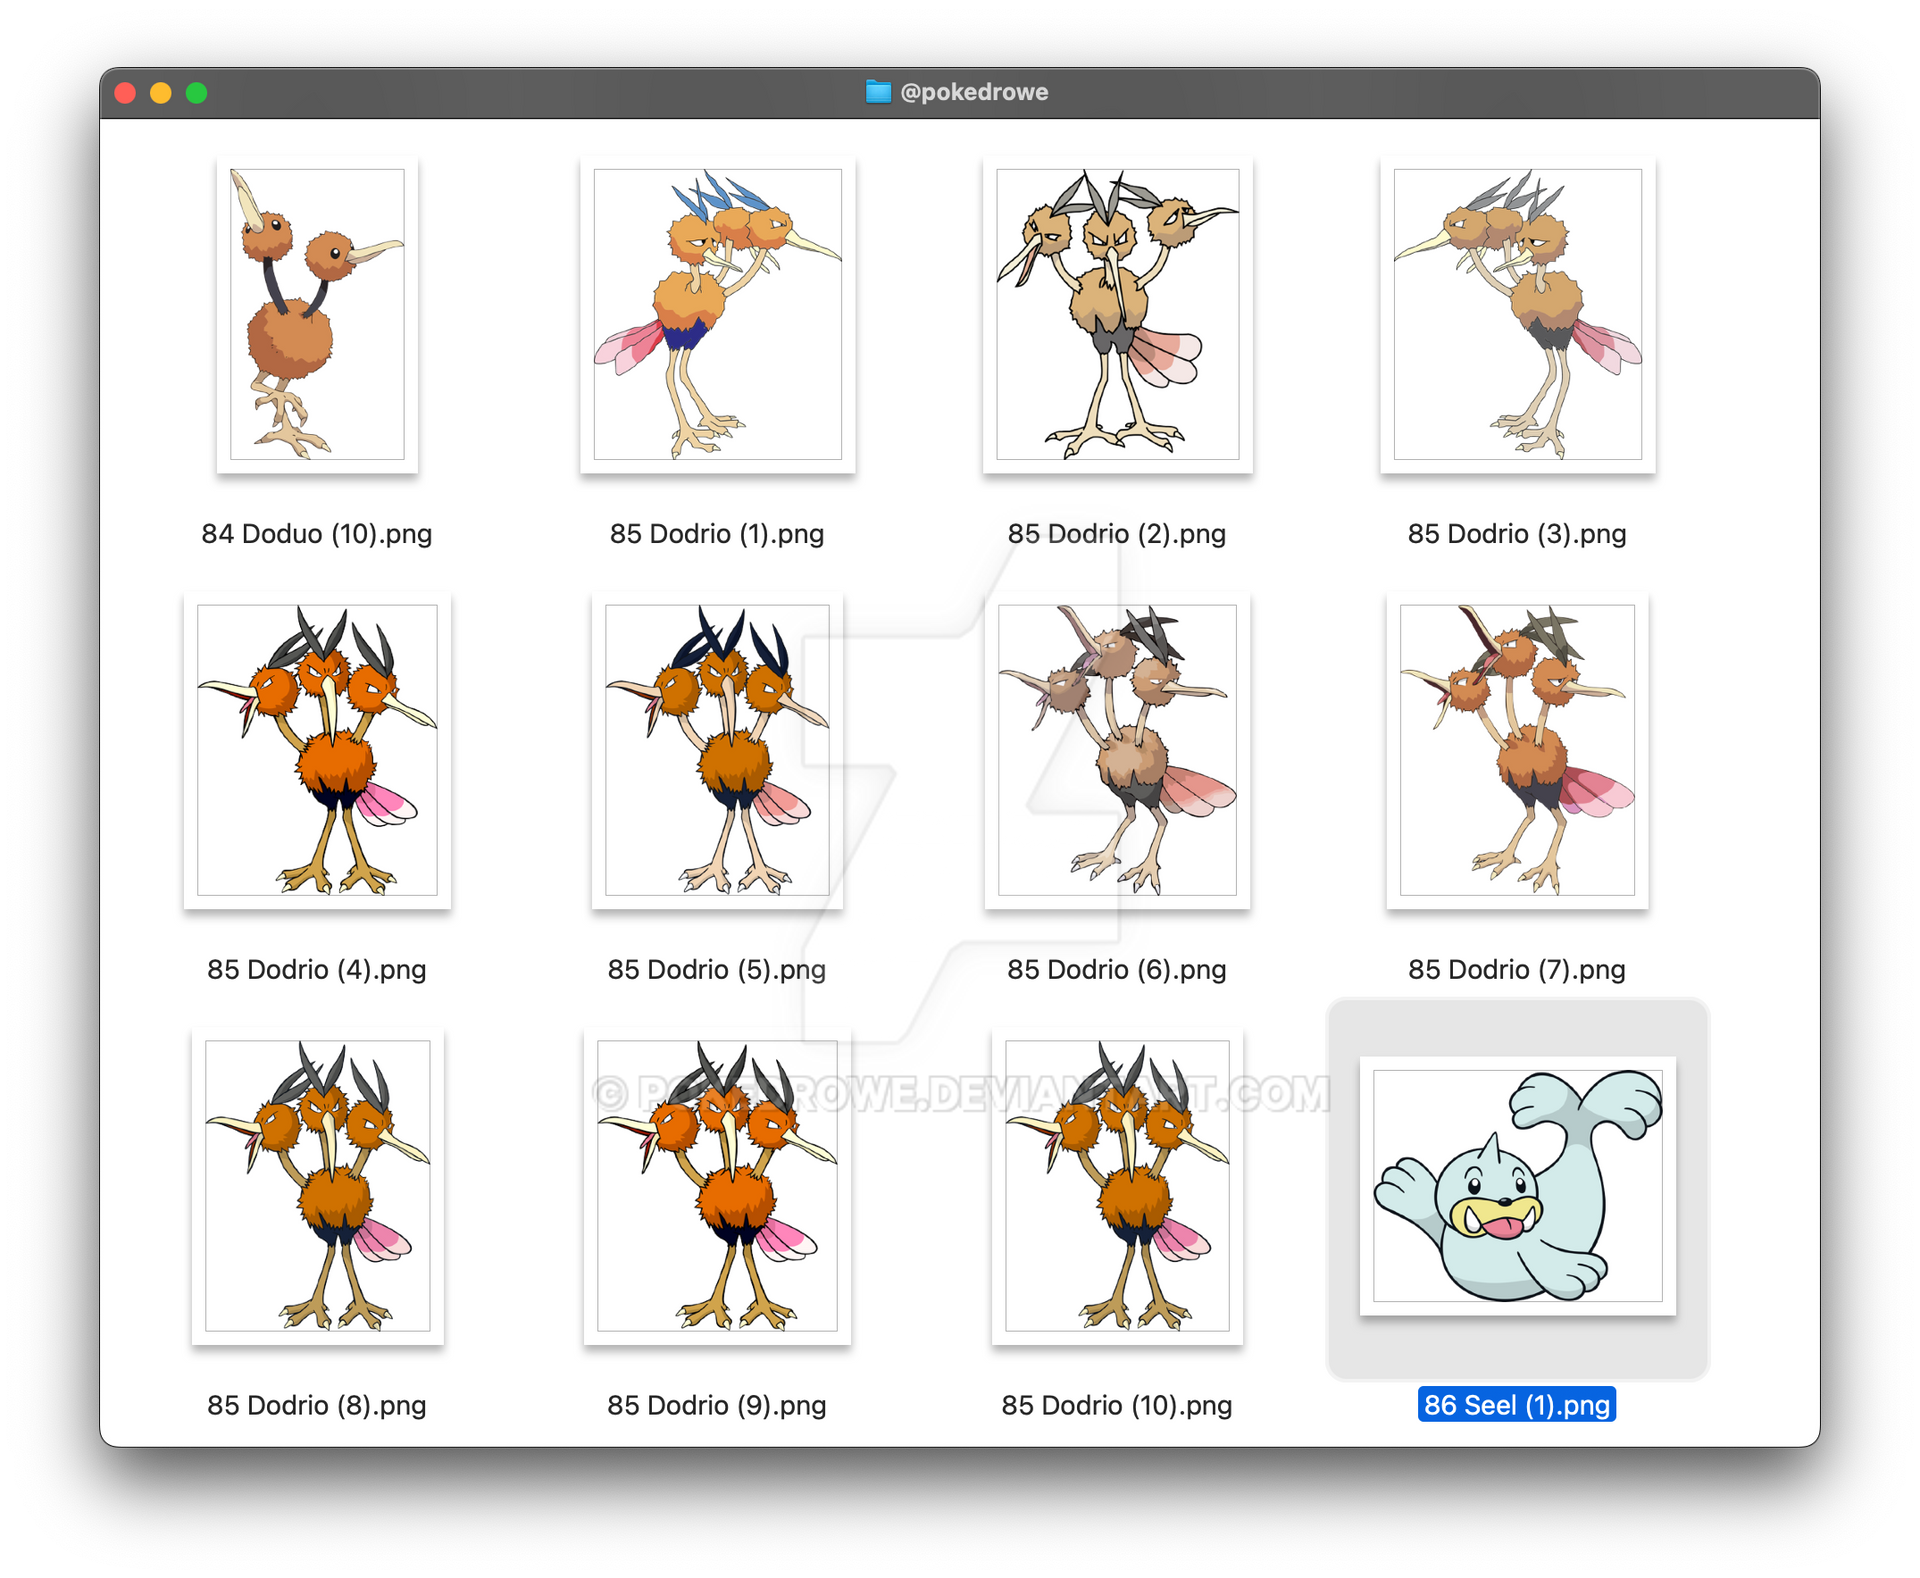Click the file name 85 Dodrio (7).png

tap(1517, 969)
